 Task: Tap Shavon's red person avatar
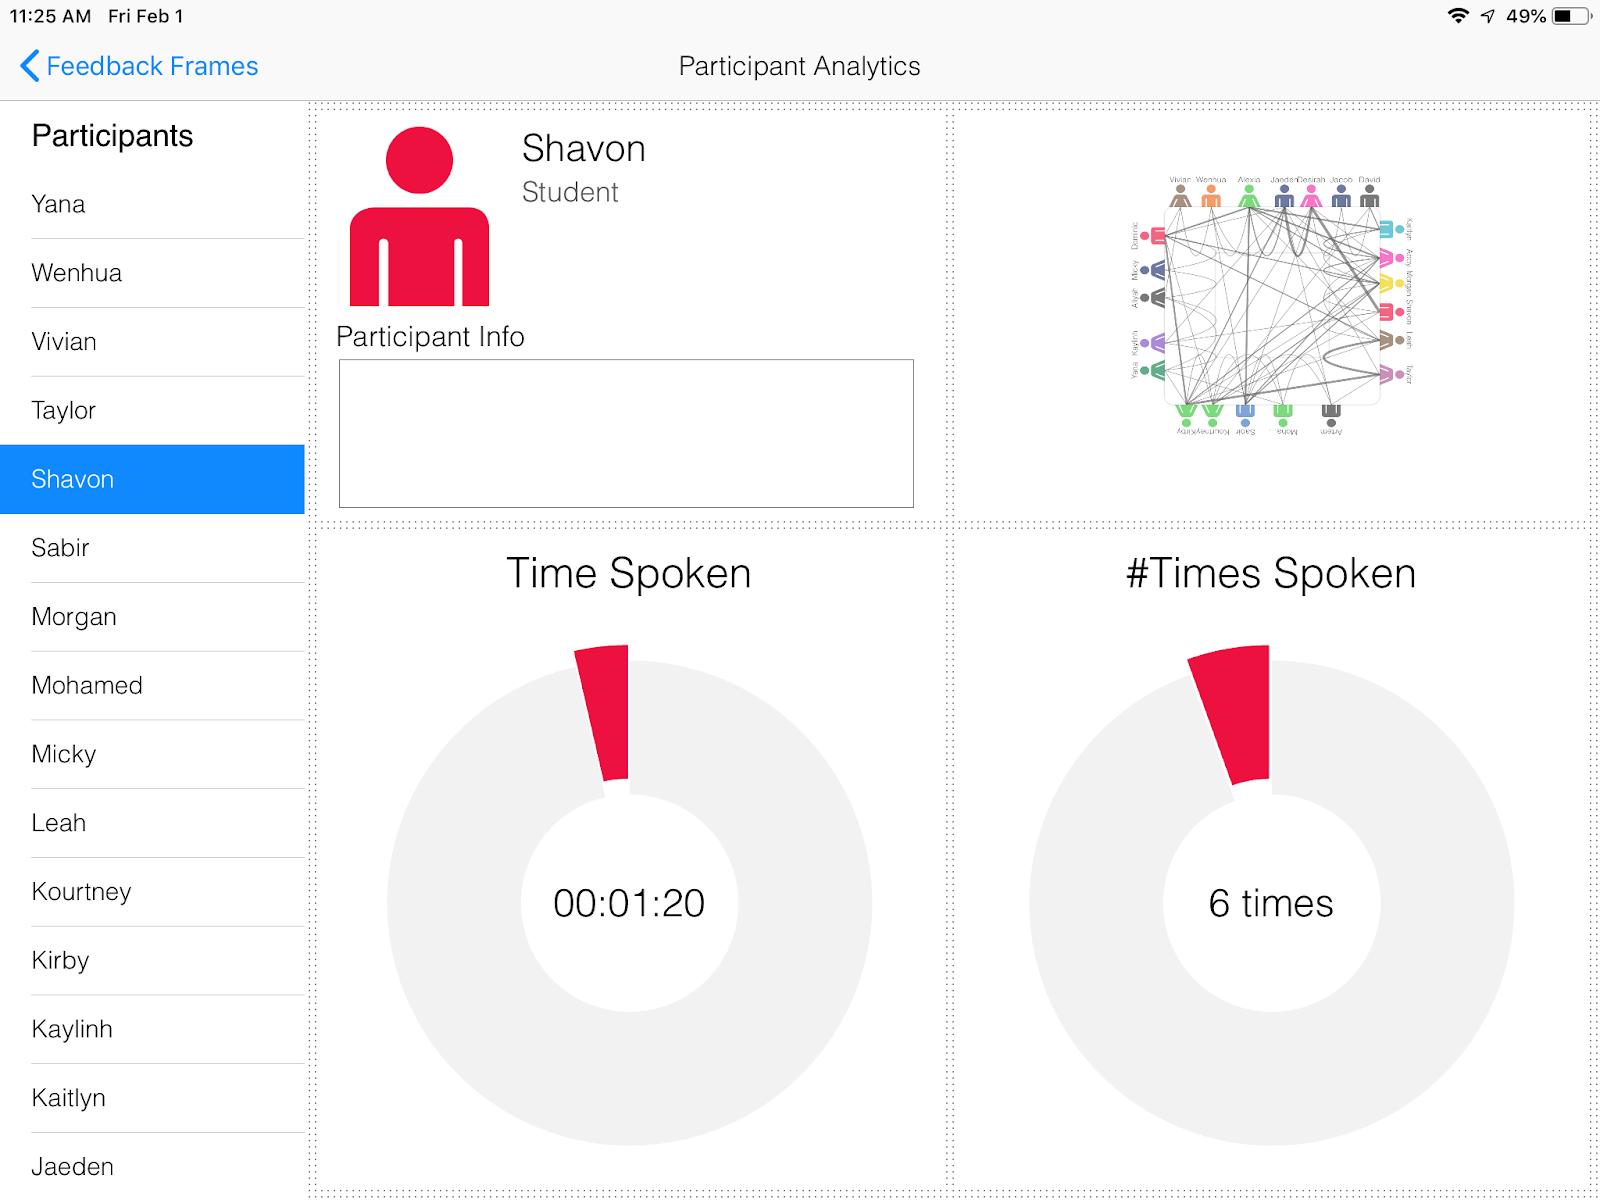(419, 217)
